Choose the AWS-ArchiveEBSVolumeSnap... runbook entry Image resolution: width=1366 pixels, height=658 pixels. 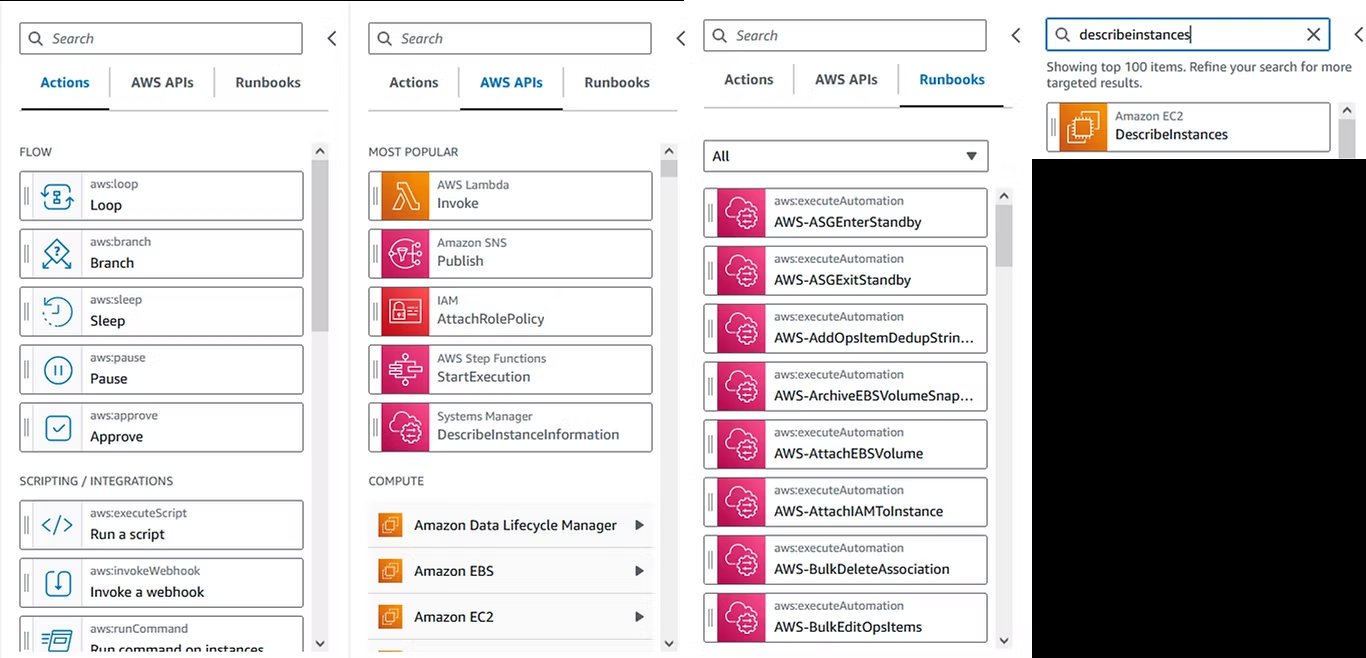click(846, 387)
